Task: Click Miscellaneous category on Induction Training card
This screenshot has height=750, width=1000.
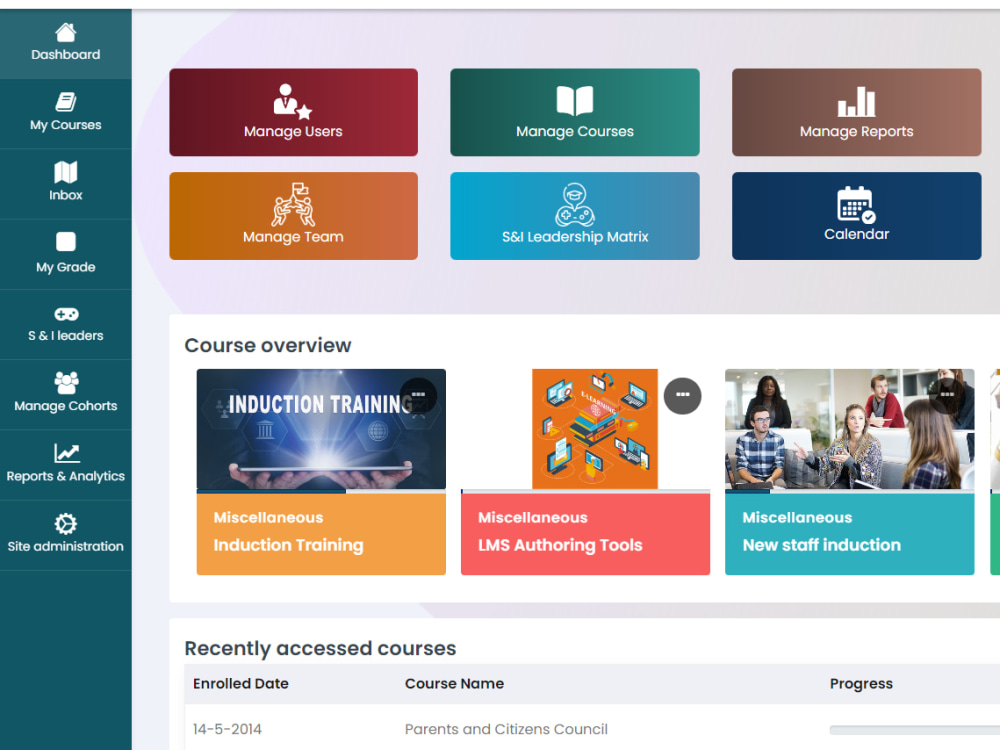Action: pos(268,518)
